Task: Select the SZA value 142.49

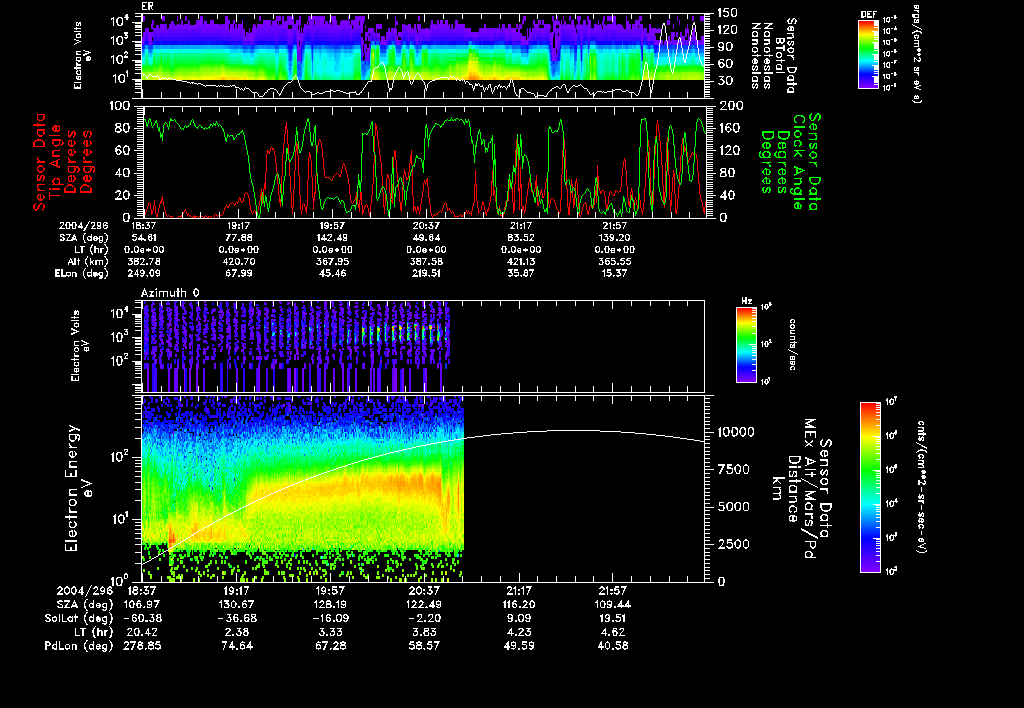Action: [331, 240]
